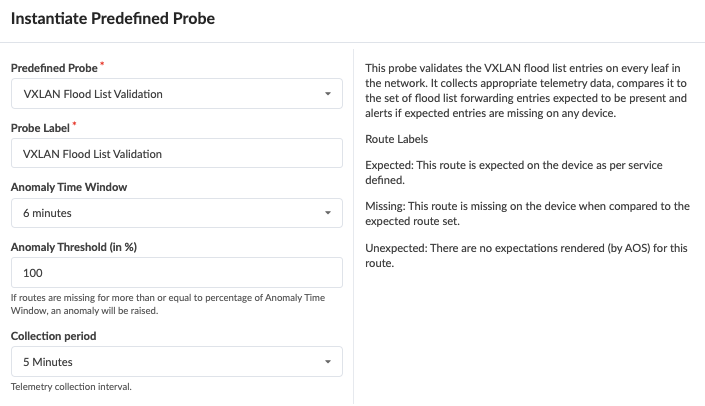Click the Anomaly Time Window label
Screen dimensions: 705x406
(x=68, y=187)
